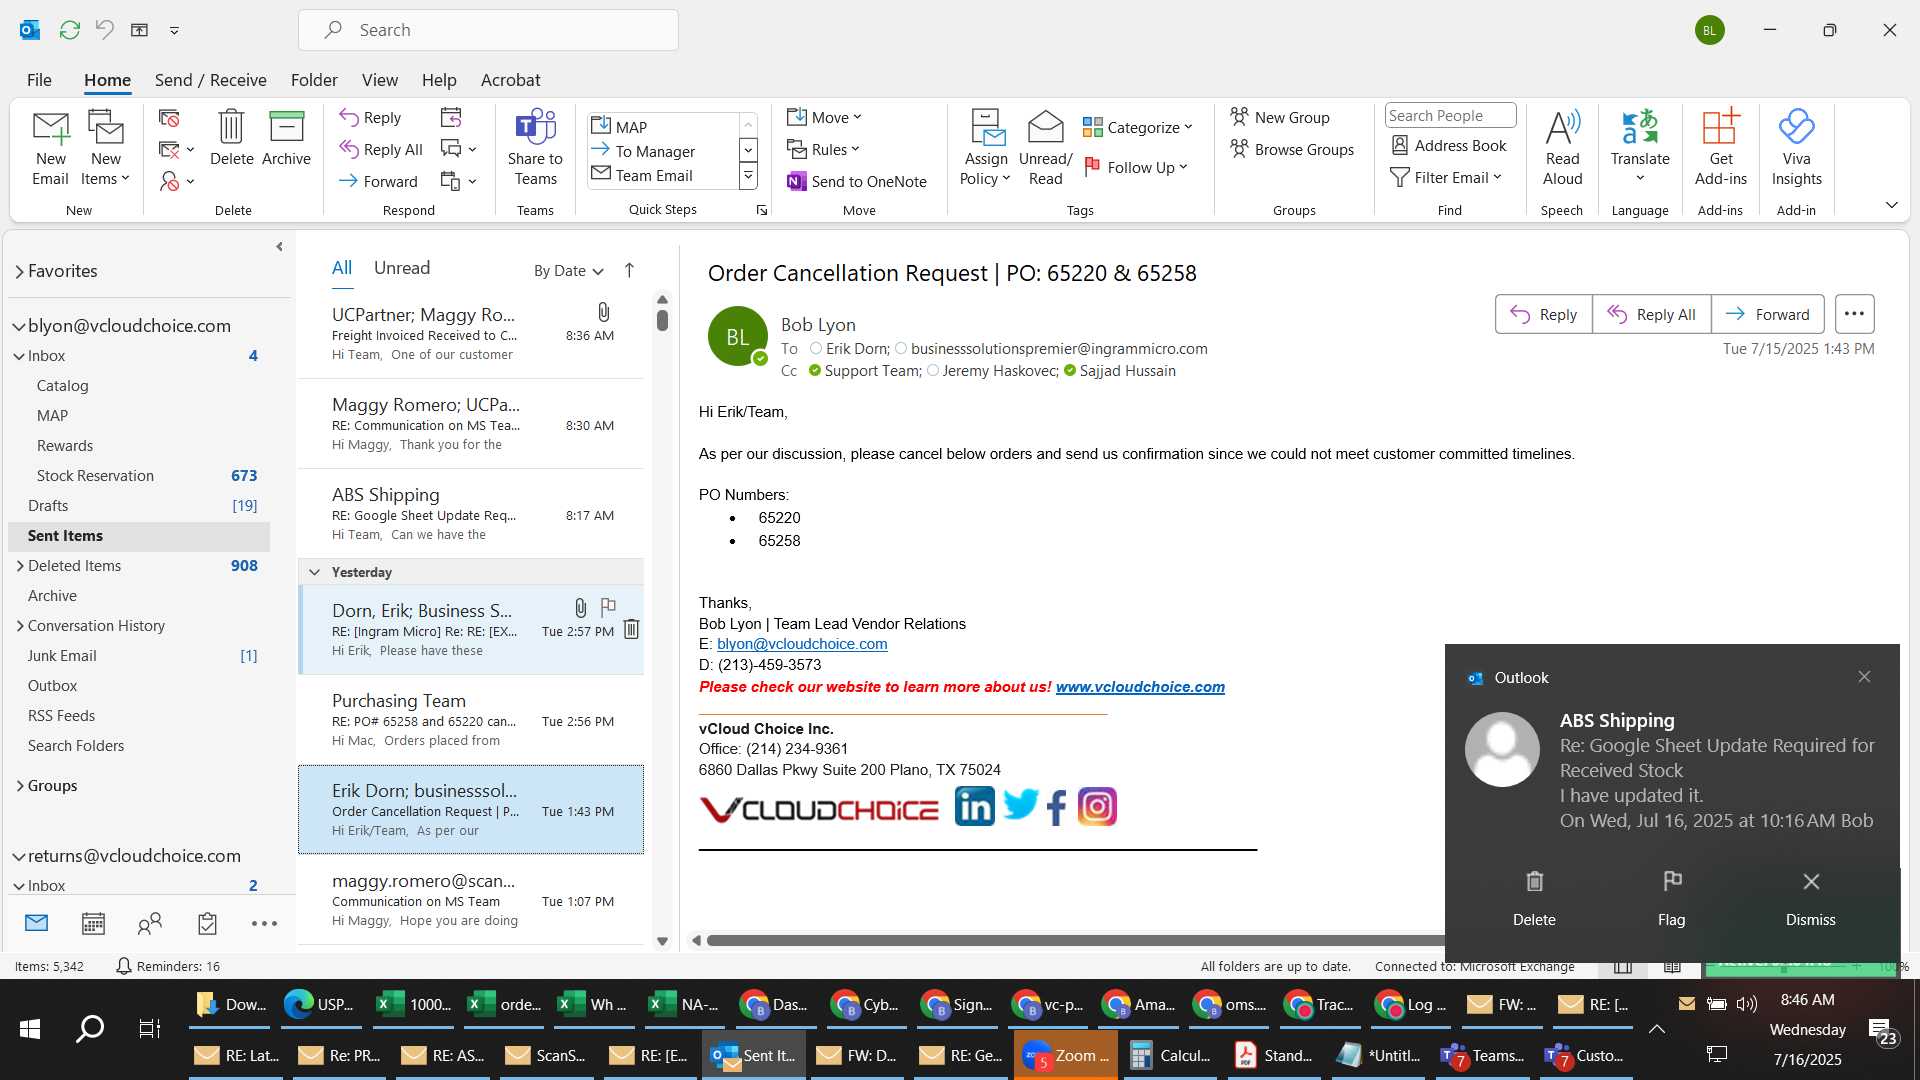1920x1080 pixels.
Task: Click Reply All in reading pane
Action: coord(1651,314)
